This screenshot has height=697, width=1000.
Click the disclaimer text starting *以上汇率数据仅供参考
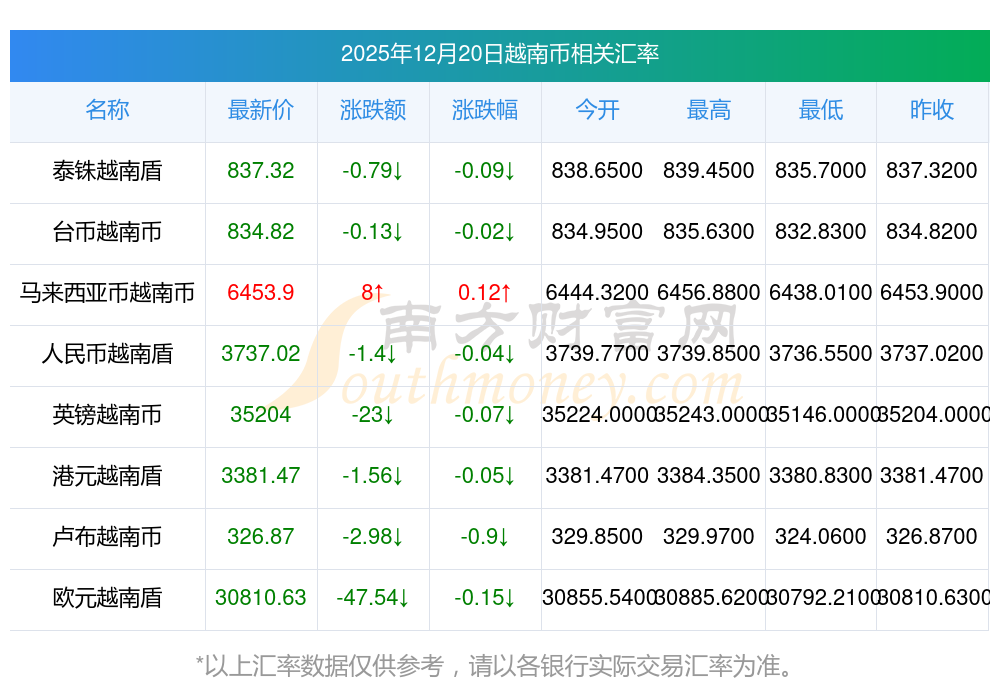click(x=495, y=666)
